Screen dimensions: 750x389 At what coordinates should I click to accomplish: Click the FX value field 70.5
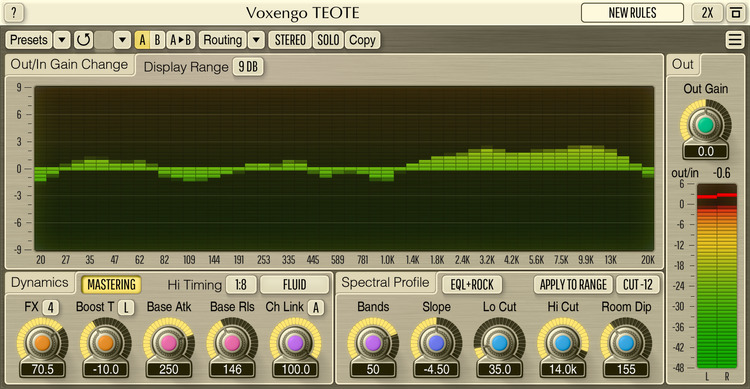[x=42, y=369]
